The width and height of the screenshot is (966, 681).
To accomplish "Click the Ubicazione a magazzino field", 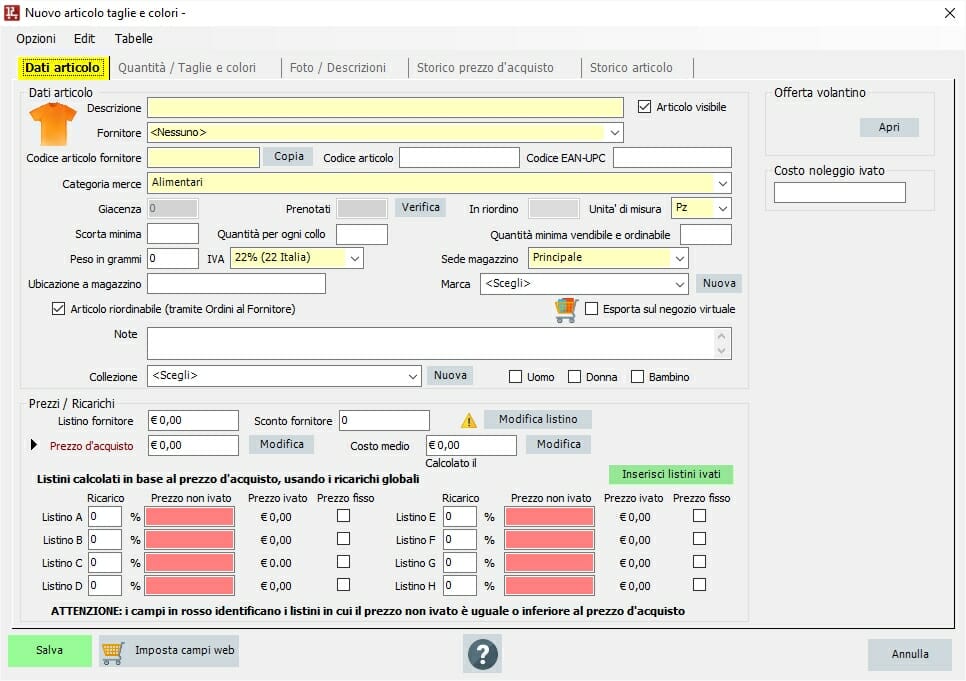I will (x=236, y=283).
